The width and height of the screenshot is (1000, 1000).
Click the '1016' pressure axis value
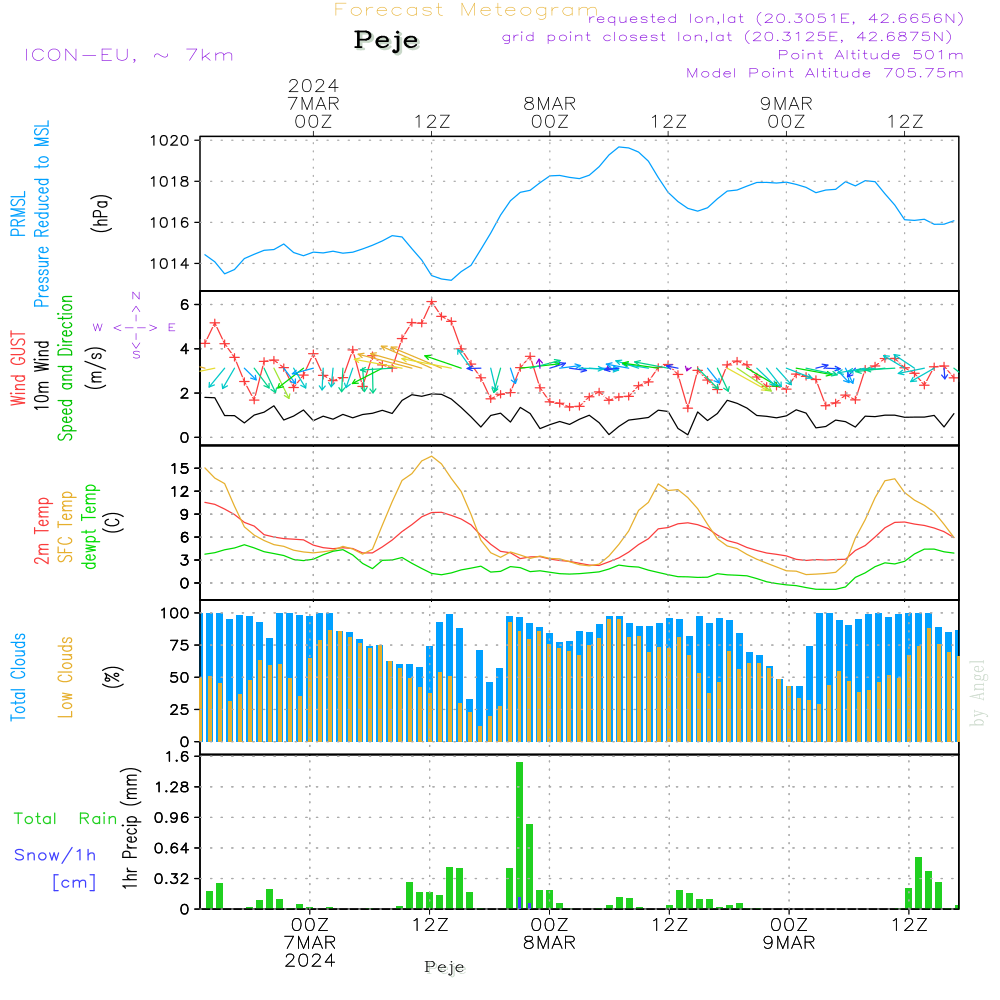click(170, 223)
